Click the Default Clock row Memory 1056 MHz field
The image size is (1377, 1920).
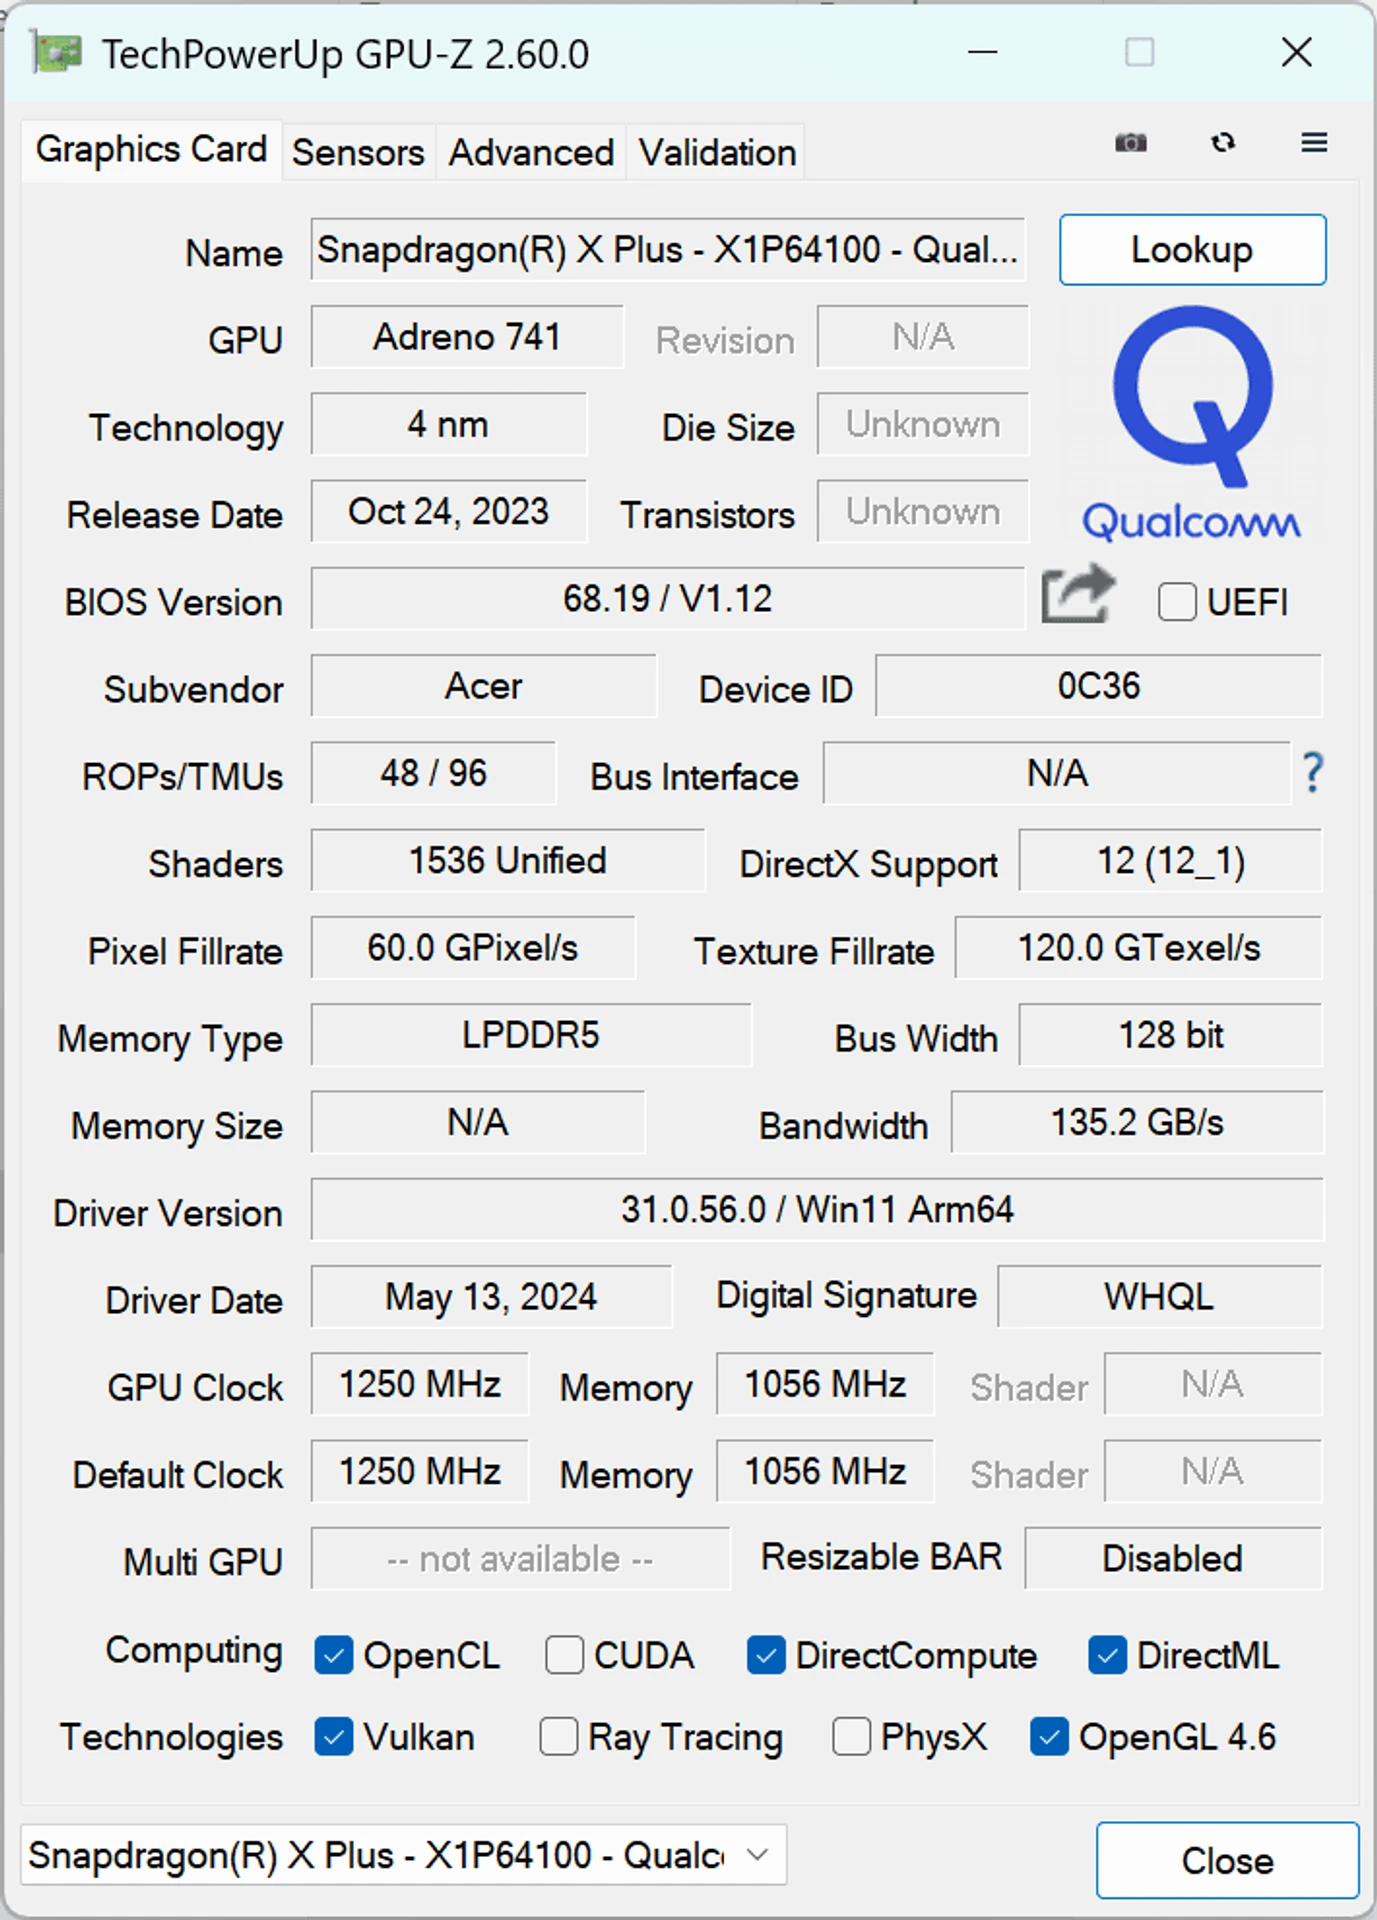(825, 1471)
